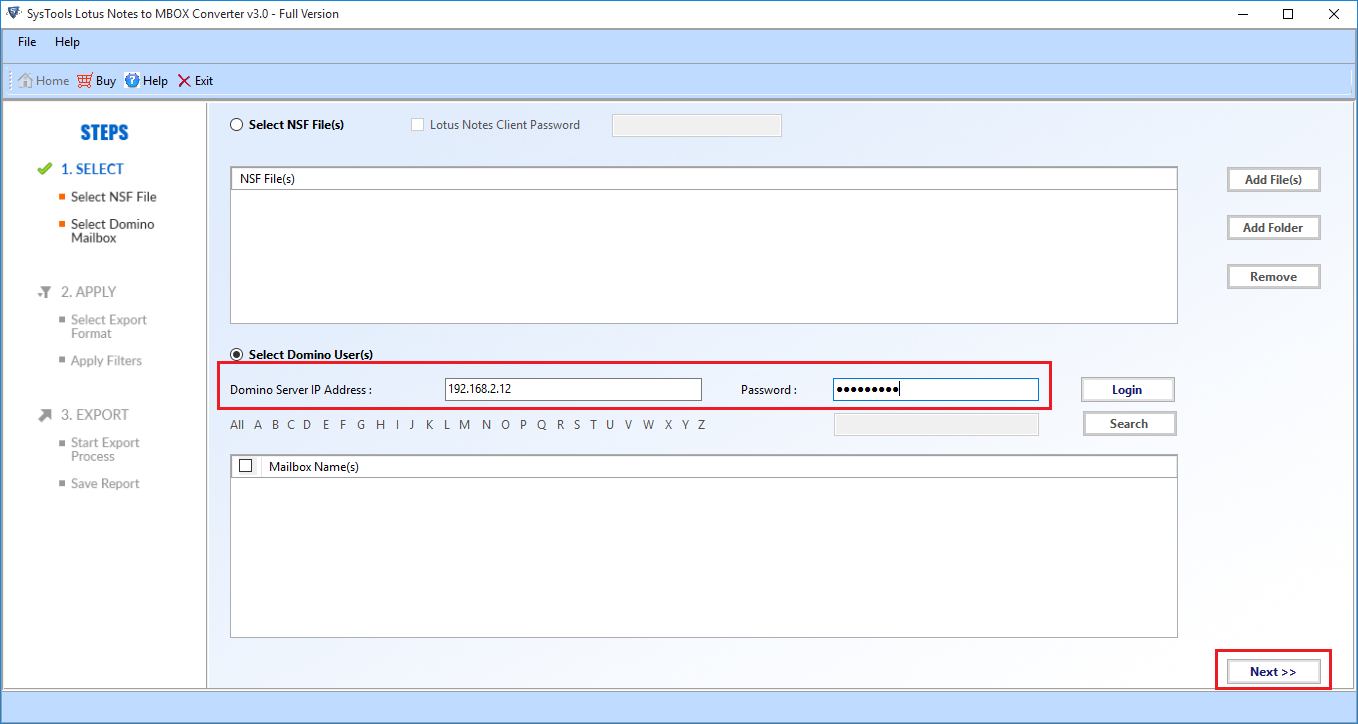Screen dimensions: 1358x724
Task: Check the Mailbox Name(s) select-all checkbox
Action: coord(245,466)
